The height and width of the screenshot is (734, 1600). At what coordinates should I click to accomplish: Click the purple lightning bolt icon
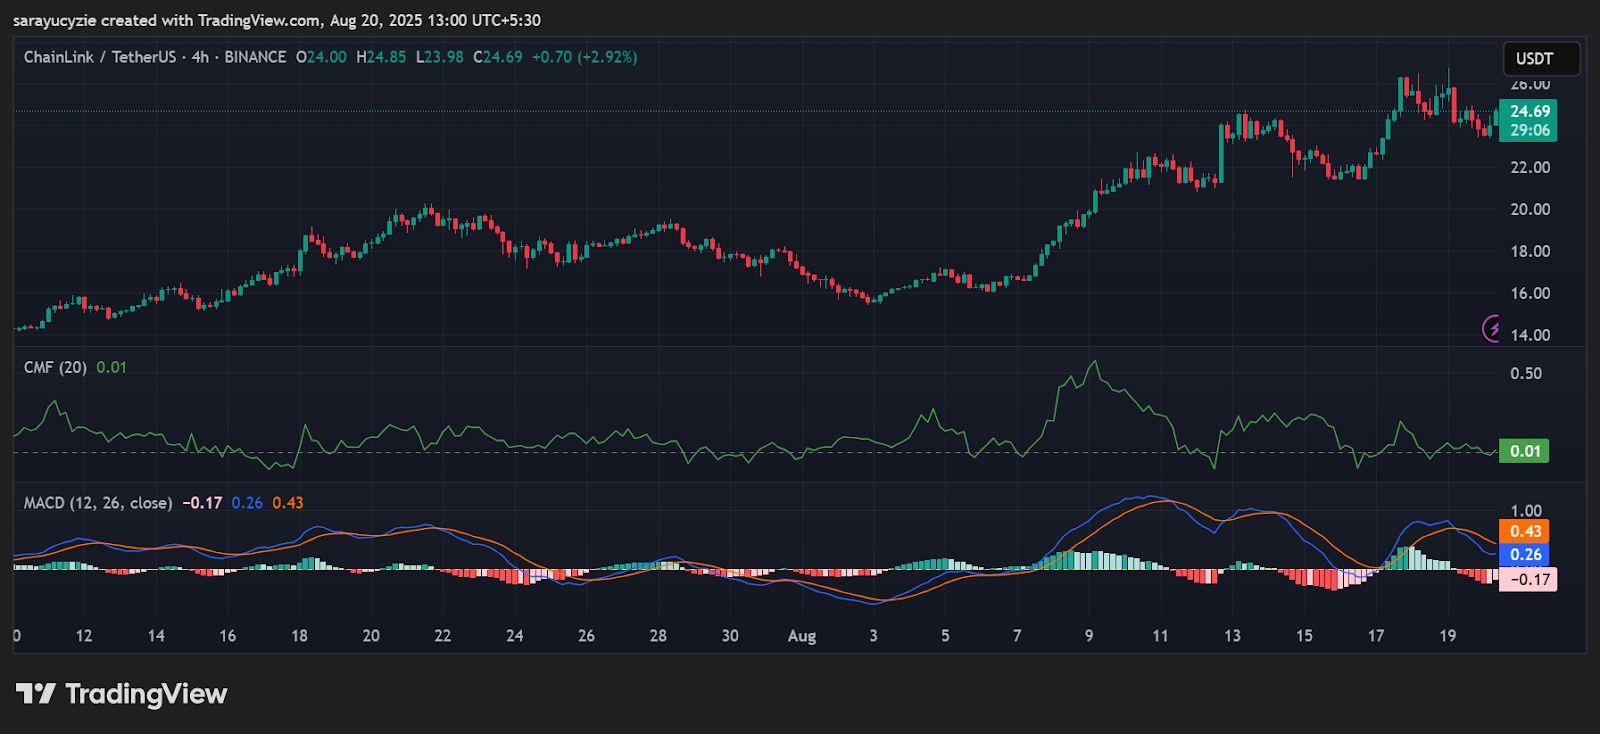[x=1491, y=328]
